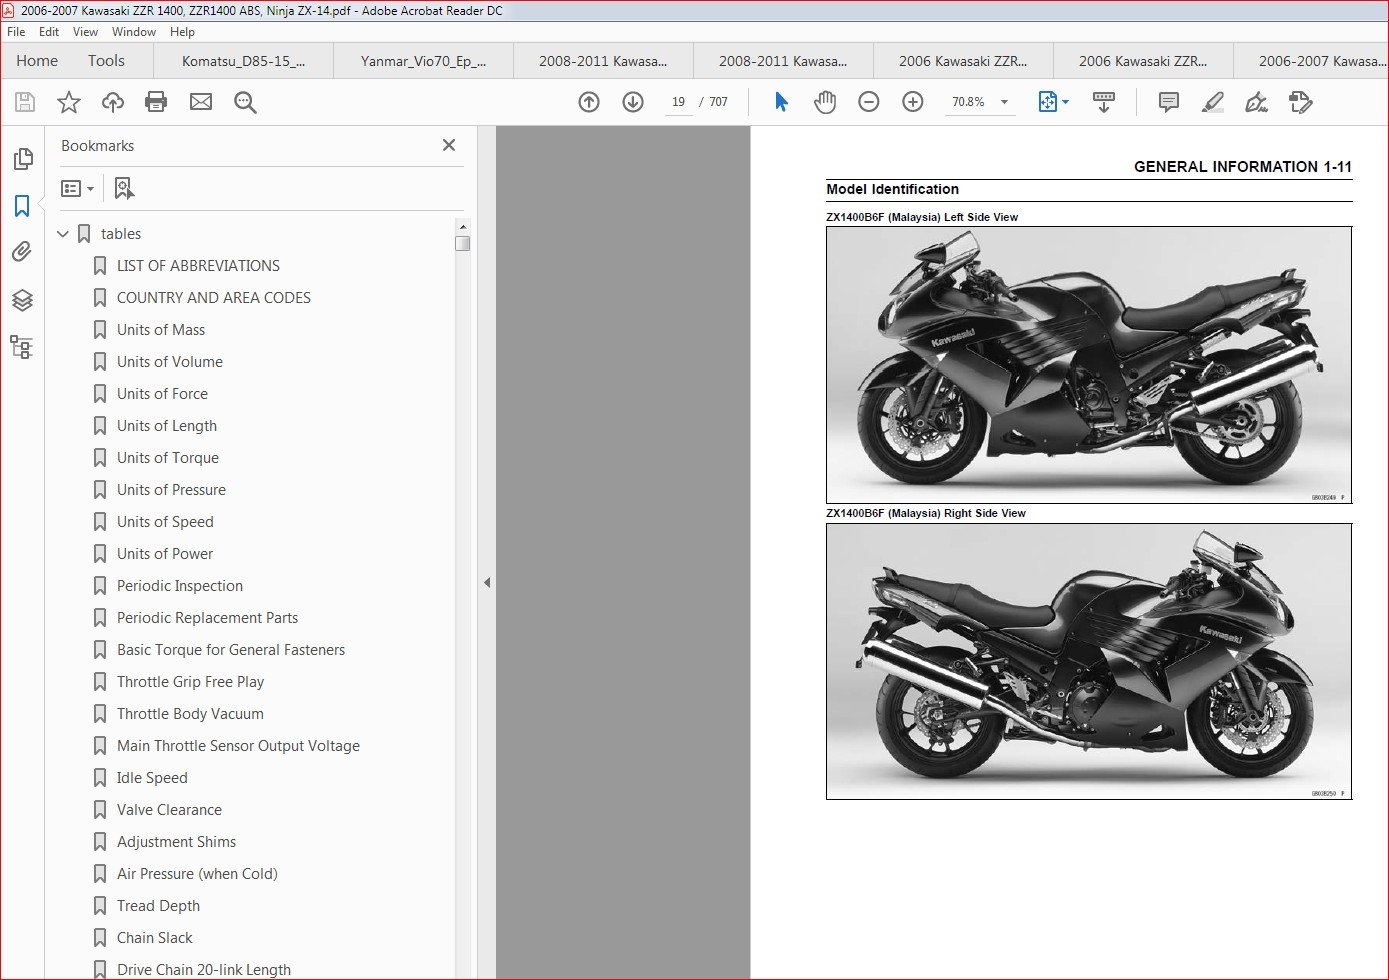Print the document using printer icon
1389x980 pixels.
(x=156, y=102)
